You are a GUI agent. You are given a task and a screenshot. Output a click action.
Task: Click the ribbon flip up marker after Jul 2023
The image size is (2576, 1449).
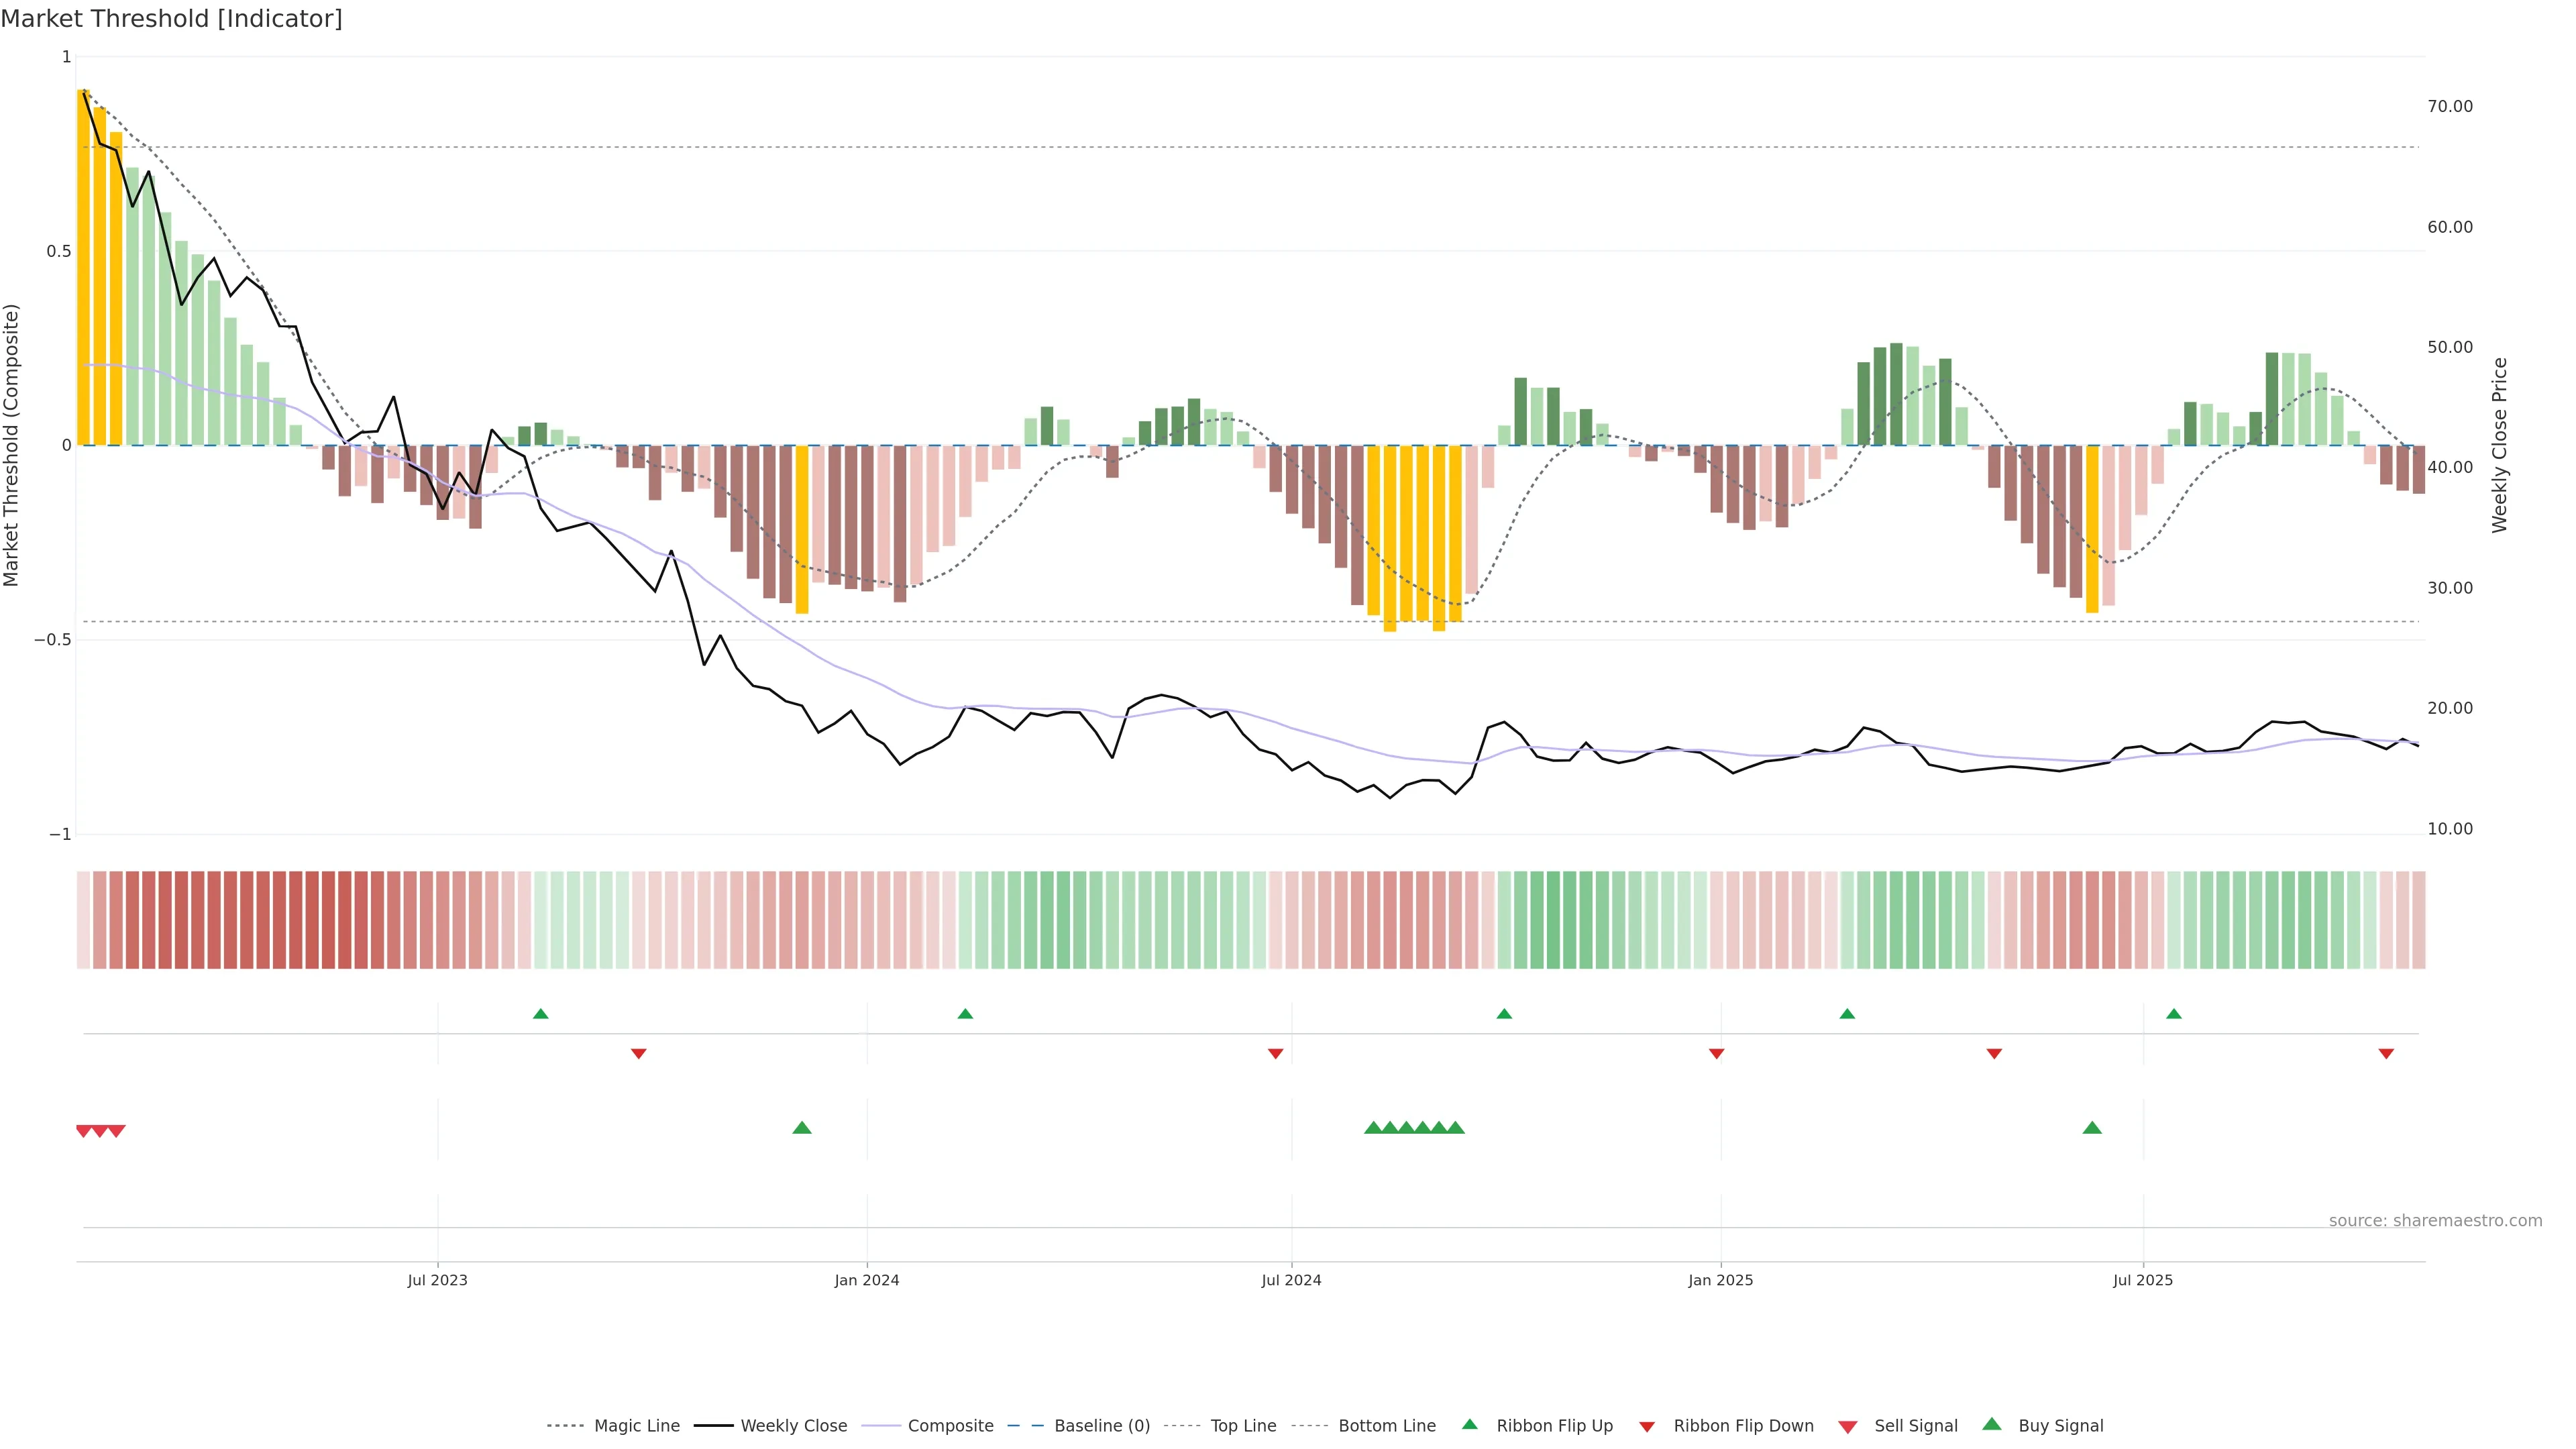tap(541, 1014)
